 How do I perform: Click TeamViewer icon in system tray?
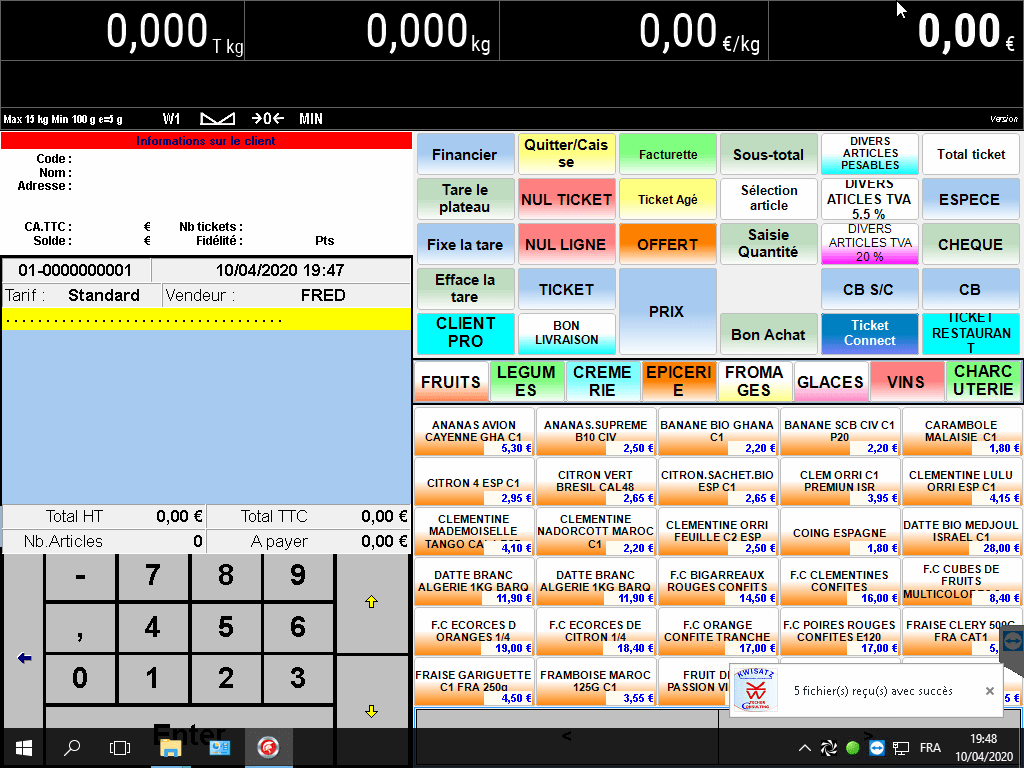point(877,748)
